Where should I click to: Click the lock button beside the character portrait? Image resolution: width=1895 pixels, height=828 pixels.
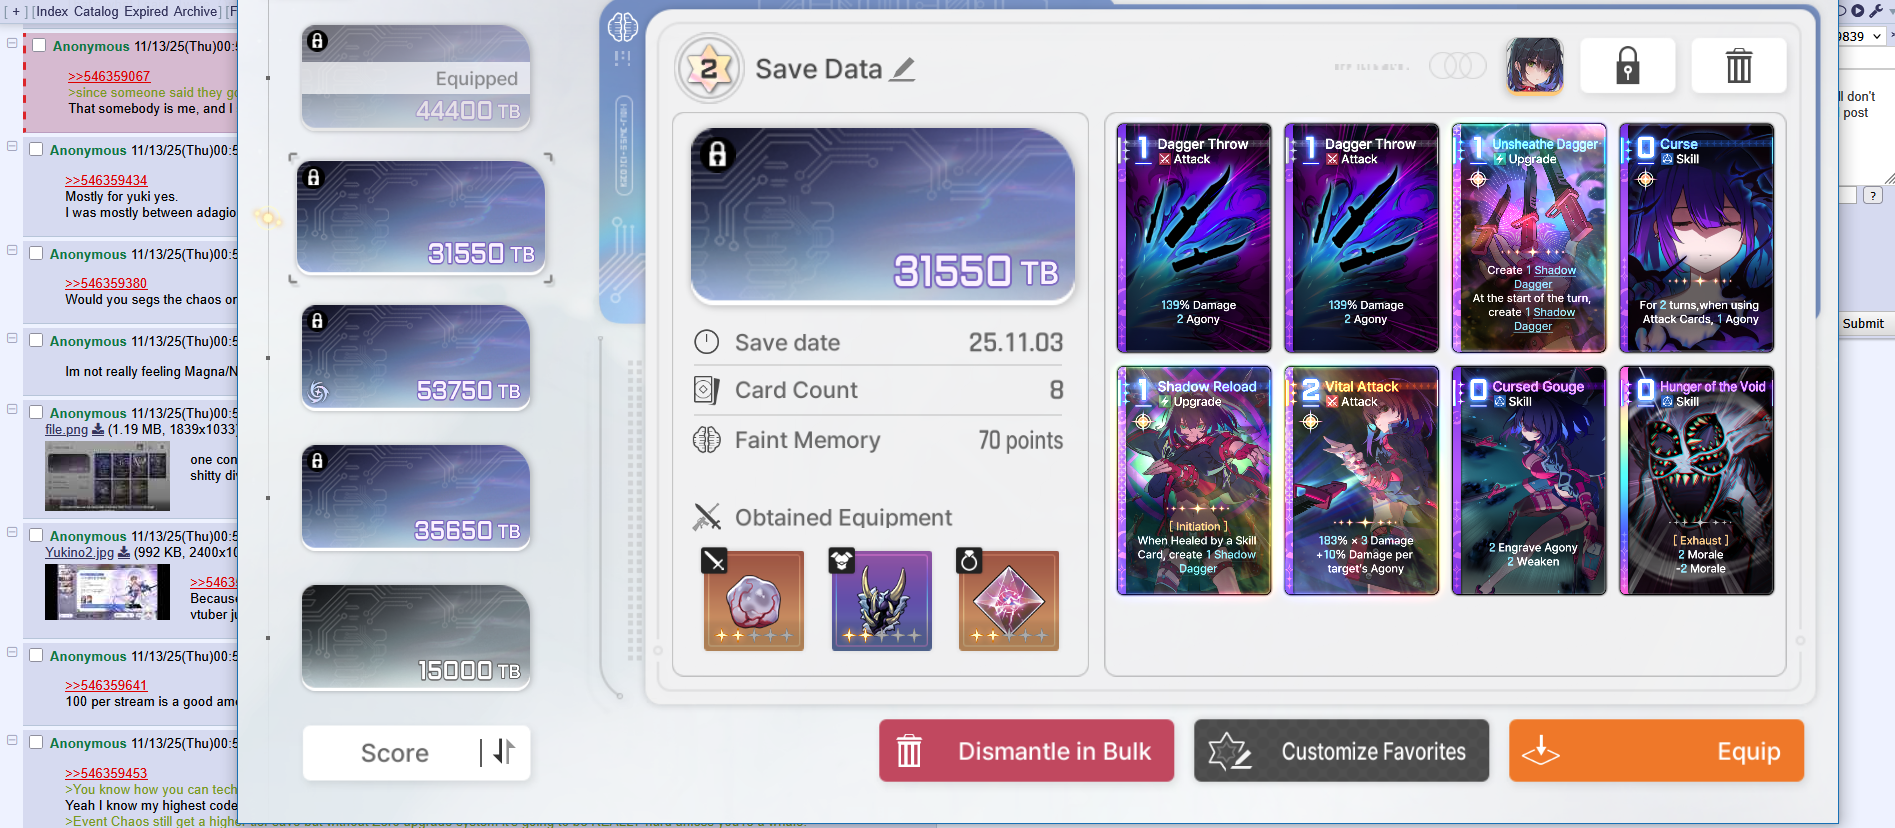pyautogui.click(x=1627, y=66)
